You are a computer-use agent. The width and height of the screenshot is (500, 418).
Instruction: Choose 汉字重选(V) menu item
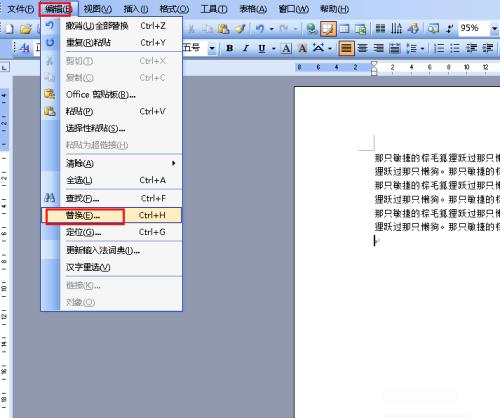tap(112, 267)
